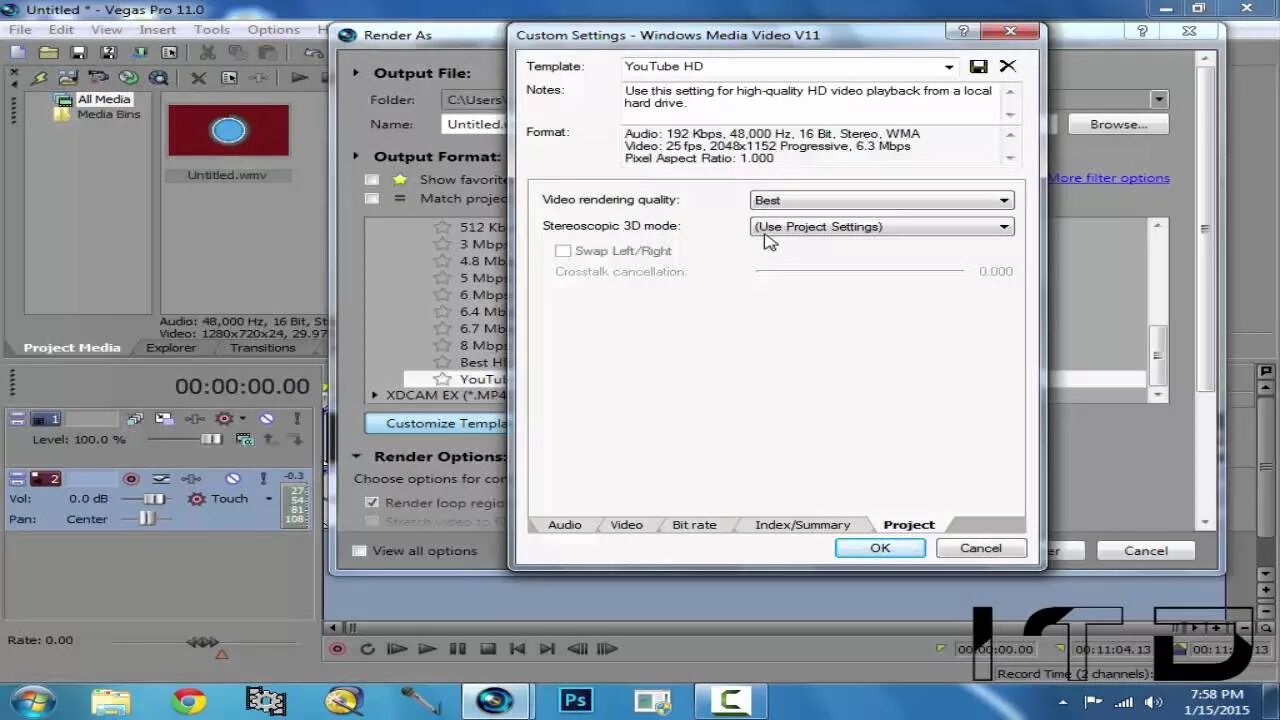Click the Open project folder icon

(49, 52)
